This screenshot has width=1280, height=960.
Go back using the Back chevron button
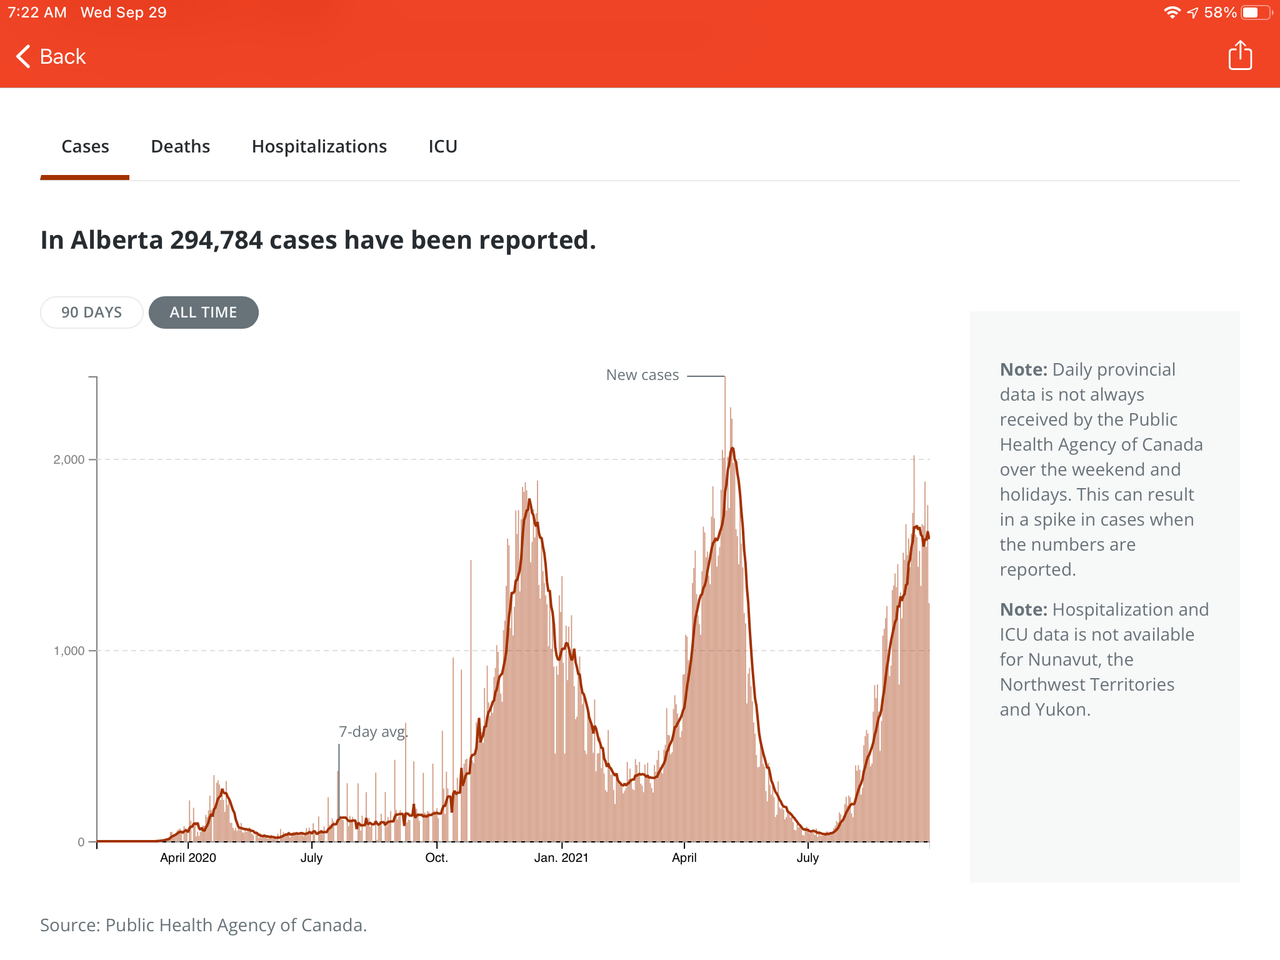point(51,57)
